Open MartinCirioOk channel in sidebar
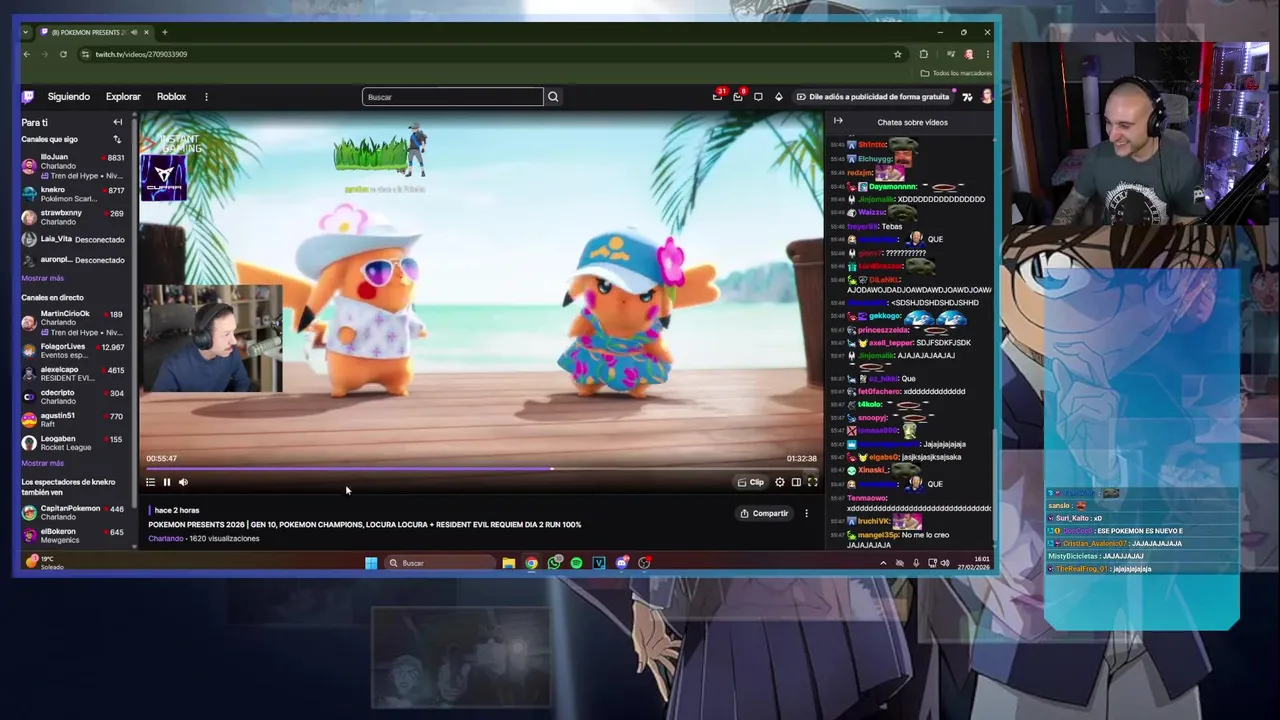 72,323
